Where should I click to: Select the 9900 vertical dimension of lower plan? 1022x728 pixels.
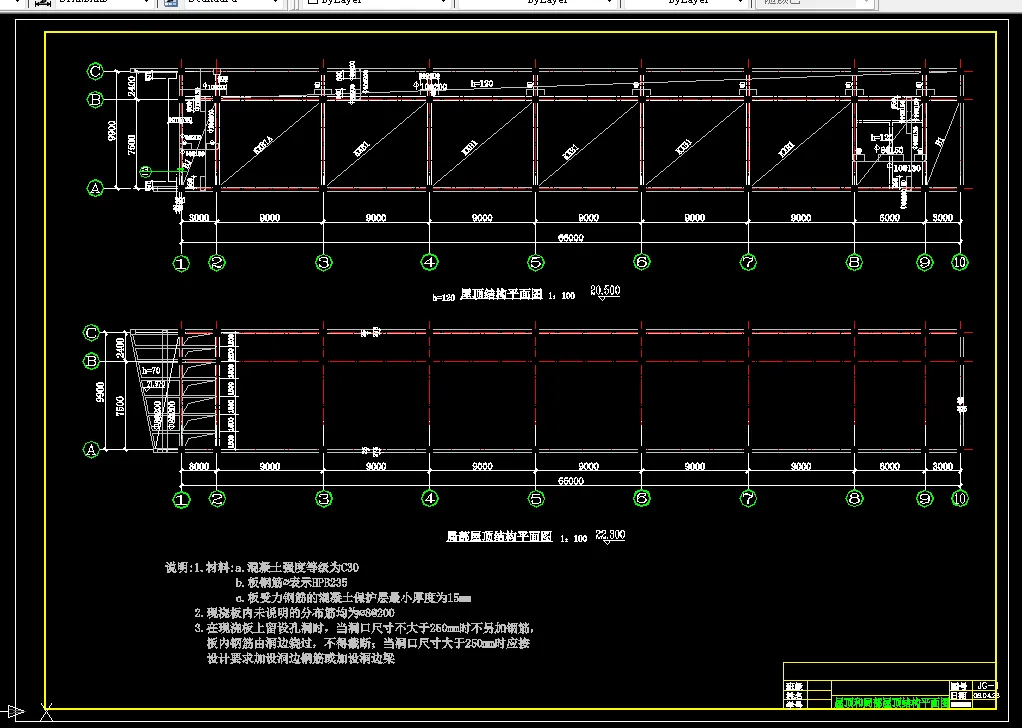pos(100,392)
